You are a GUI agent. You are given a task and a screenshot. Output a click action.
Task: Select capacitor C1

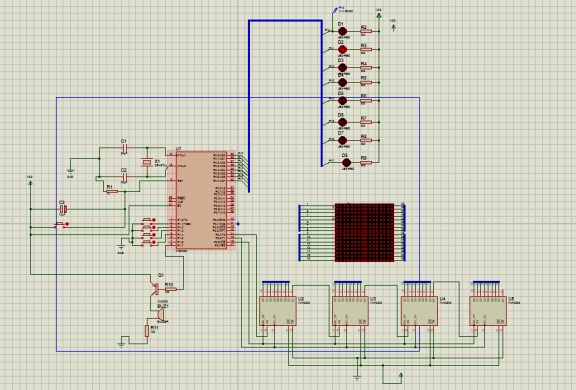(125, 148)
